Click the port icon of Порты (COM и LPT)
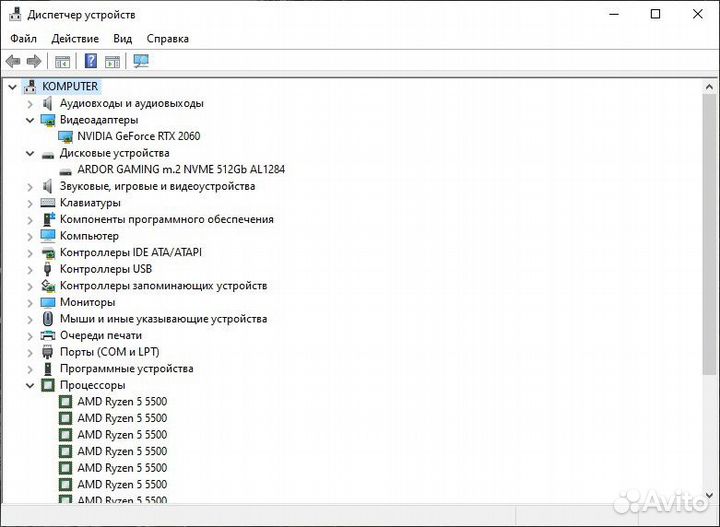This screenshot has width=720, height=527. pyautogui.click(x=47, y=352)
